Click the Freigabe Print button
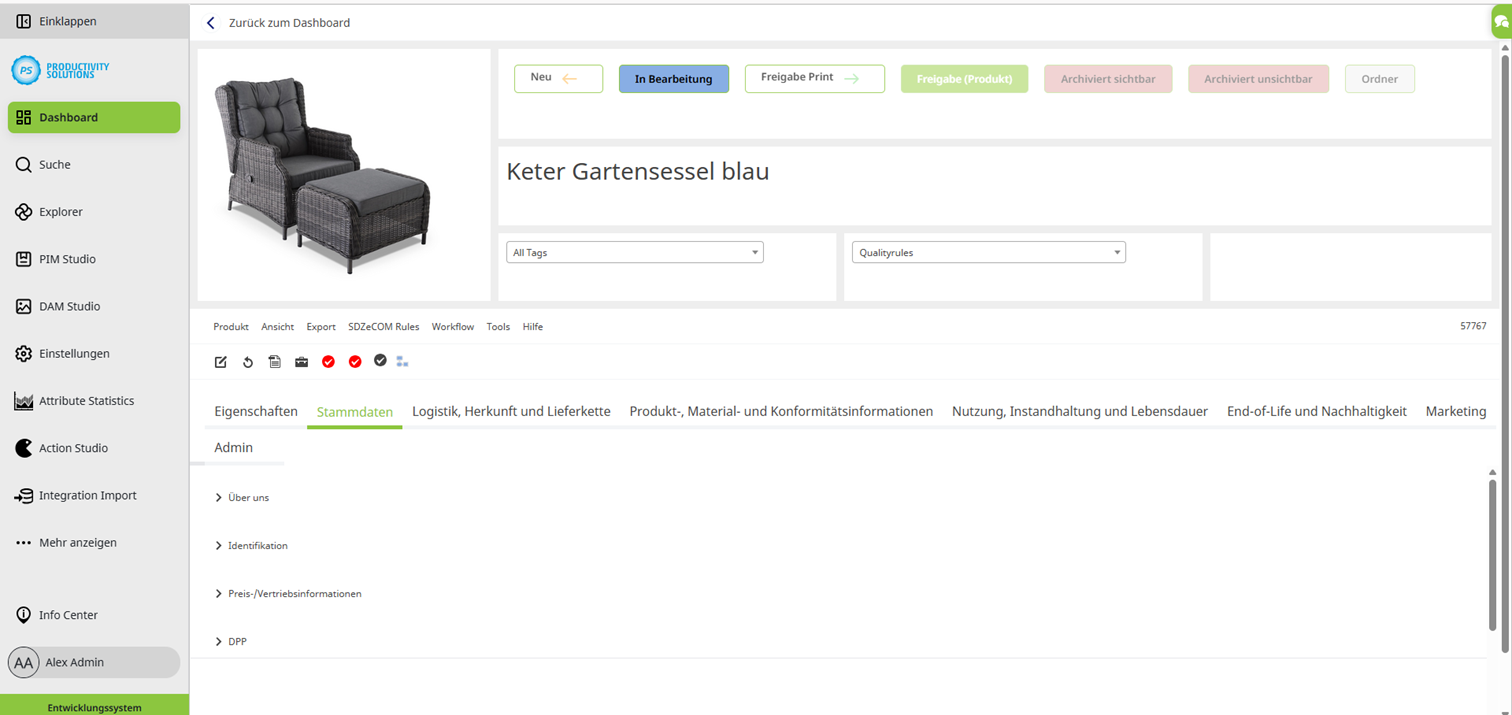 815,78
